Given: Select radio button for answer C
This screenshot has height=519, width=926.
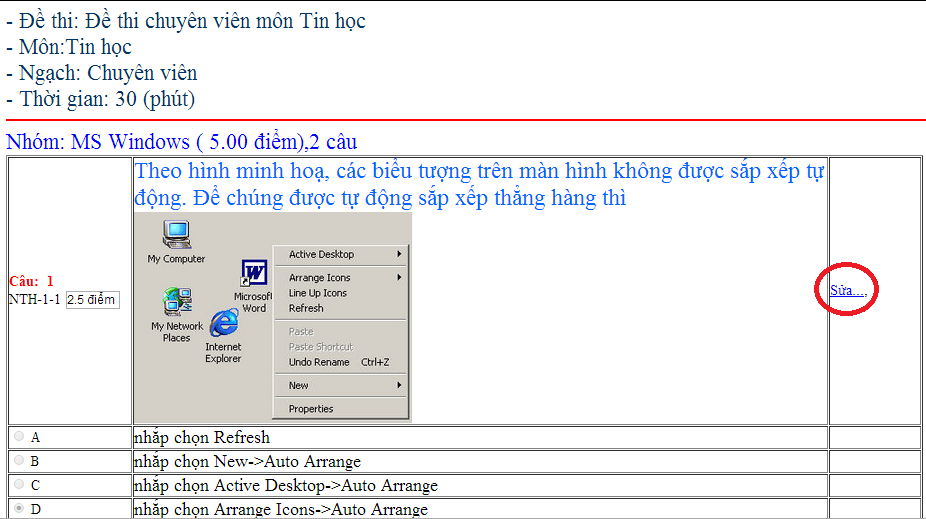Looking at the screenshot, I should point(19,484).
